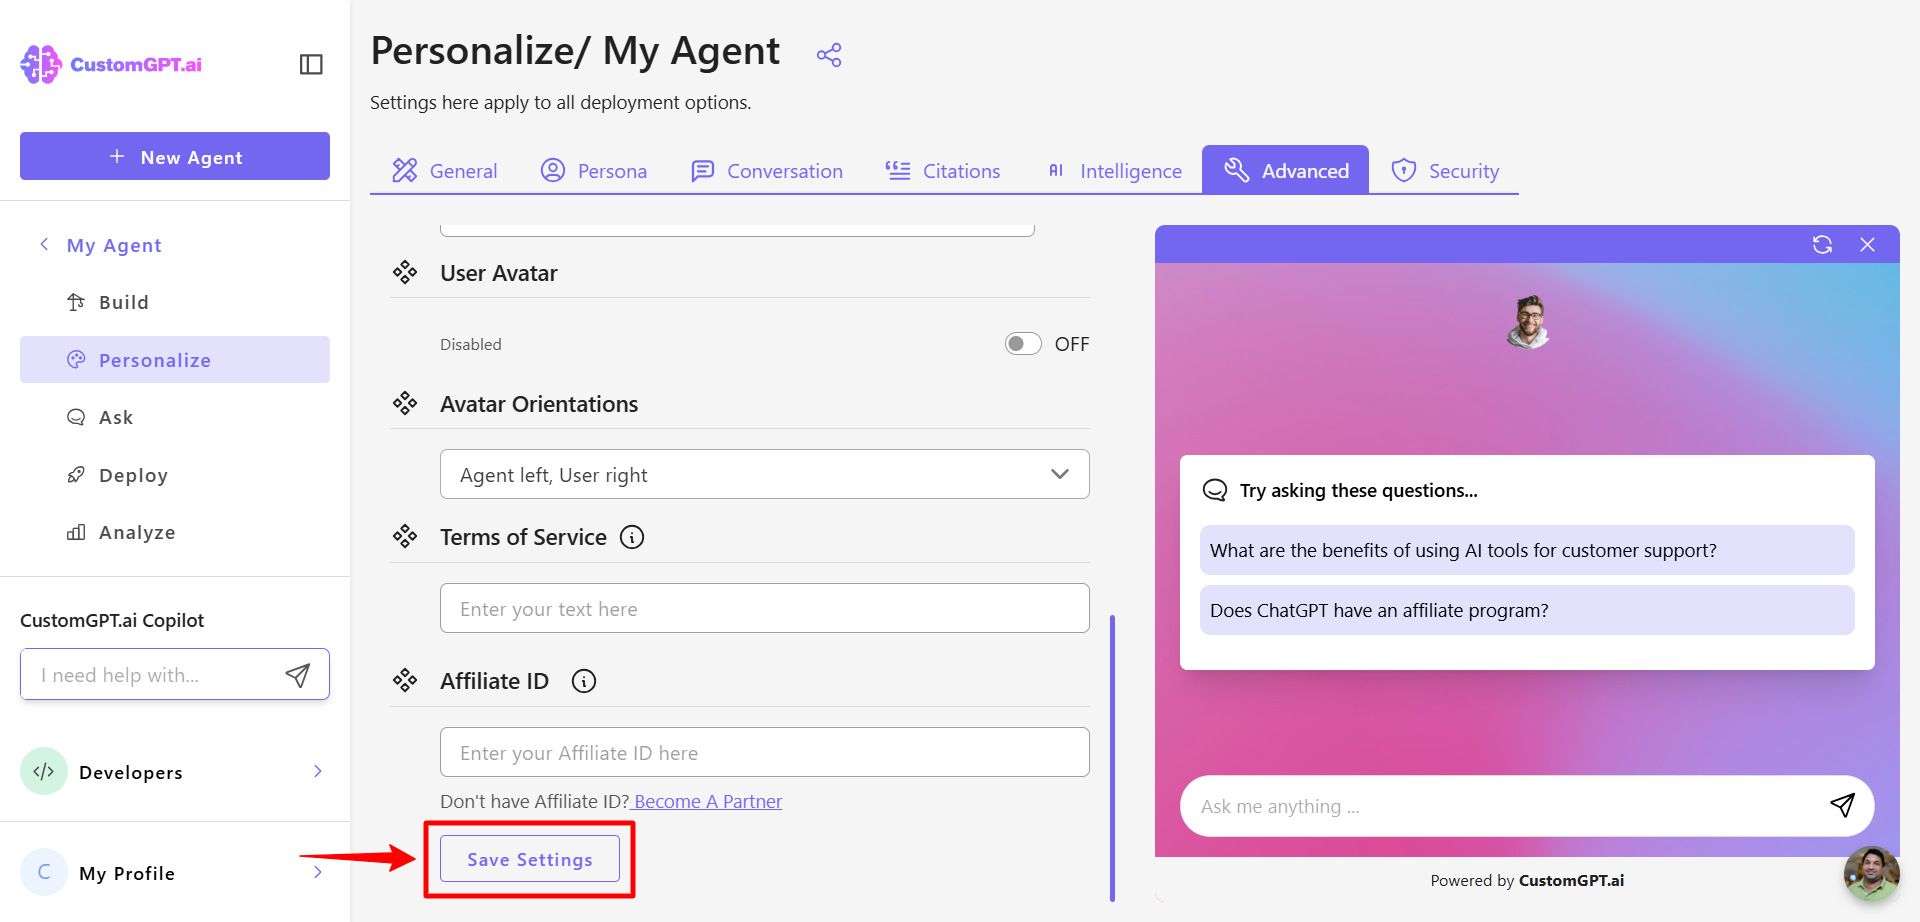Click the benefits of AI tools suggested question

(x=1527, y=550)
